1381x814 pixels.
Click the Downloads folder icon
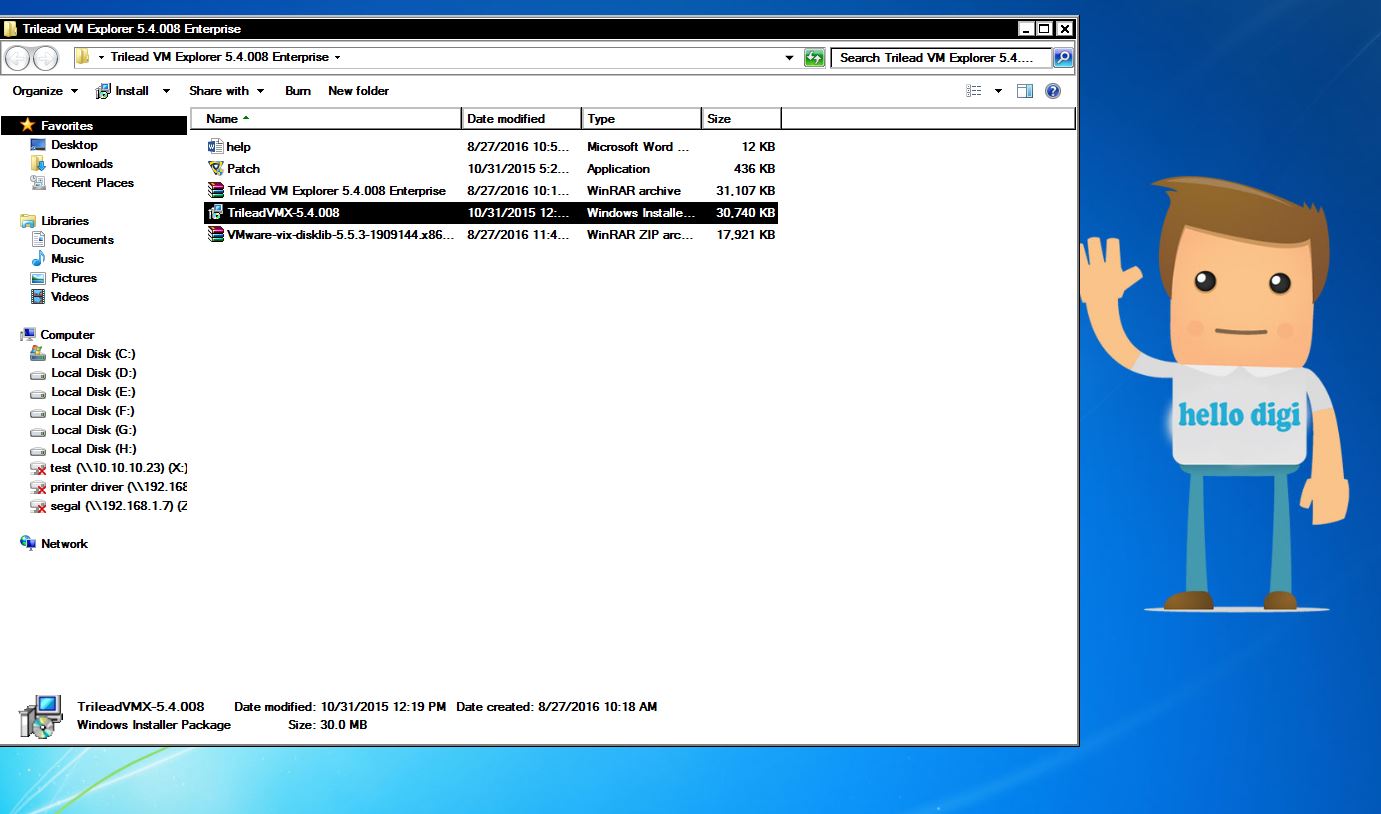coord(39,164)
